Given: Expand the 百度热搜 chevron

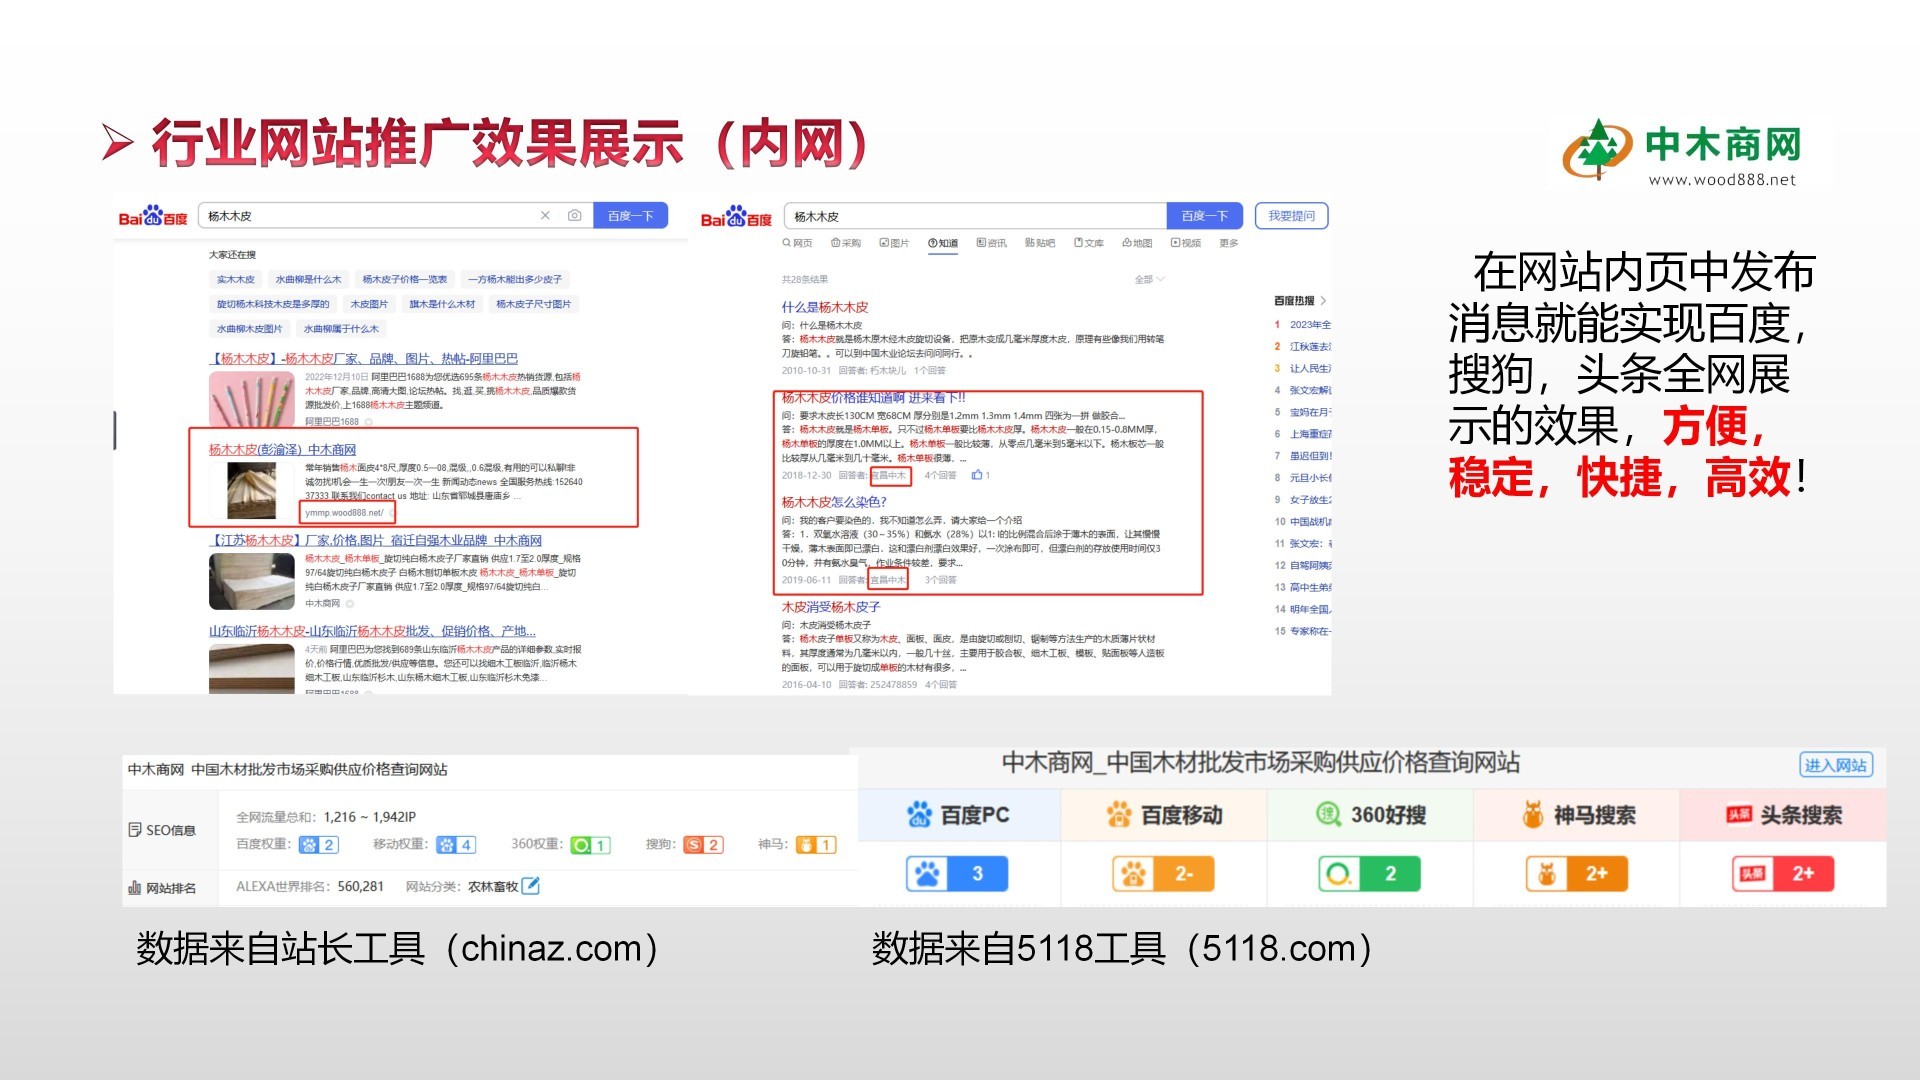Looking at the screenshot, I should coord(1323,301).
